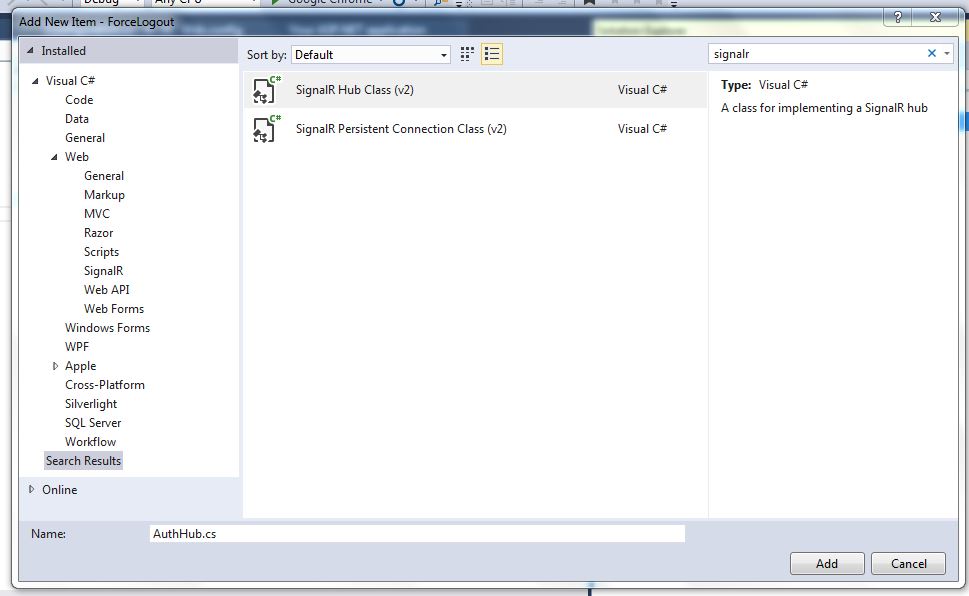Viewport: 969px width, 596px height.
Task: Expand the Apple tree node
Action: [x=55, y=366]
